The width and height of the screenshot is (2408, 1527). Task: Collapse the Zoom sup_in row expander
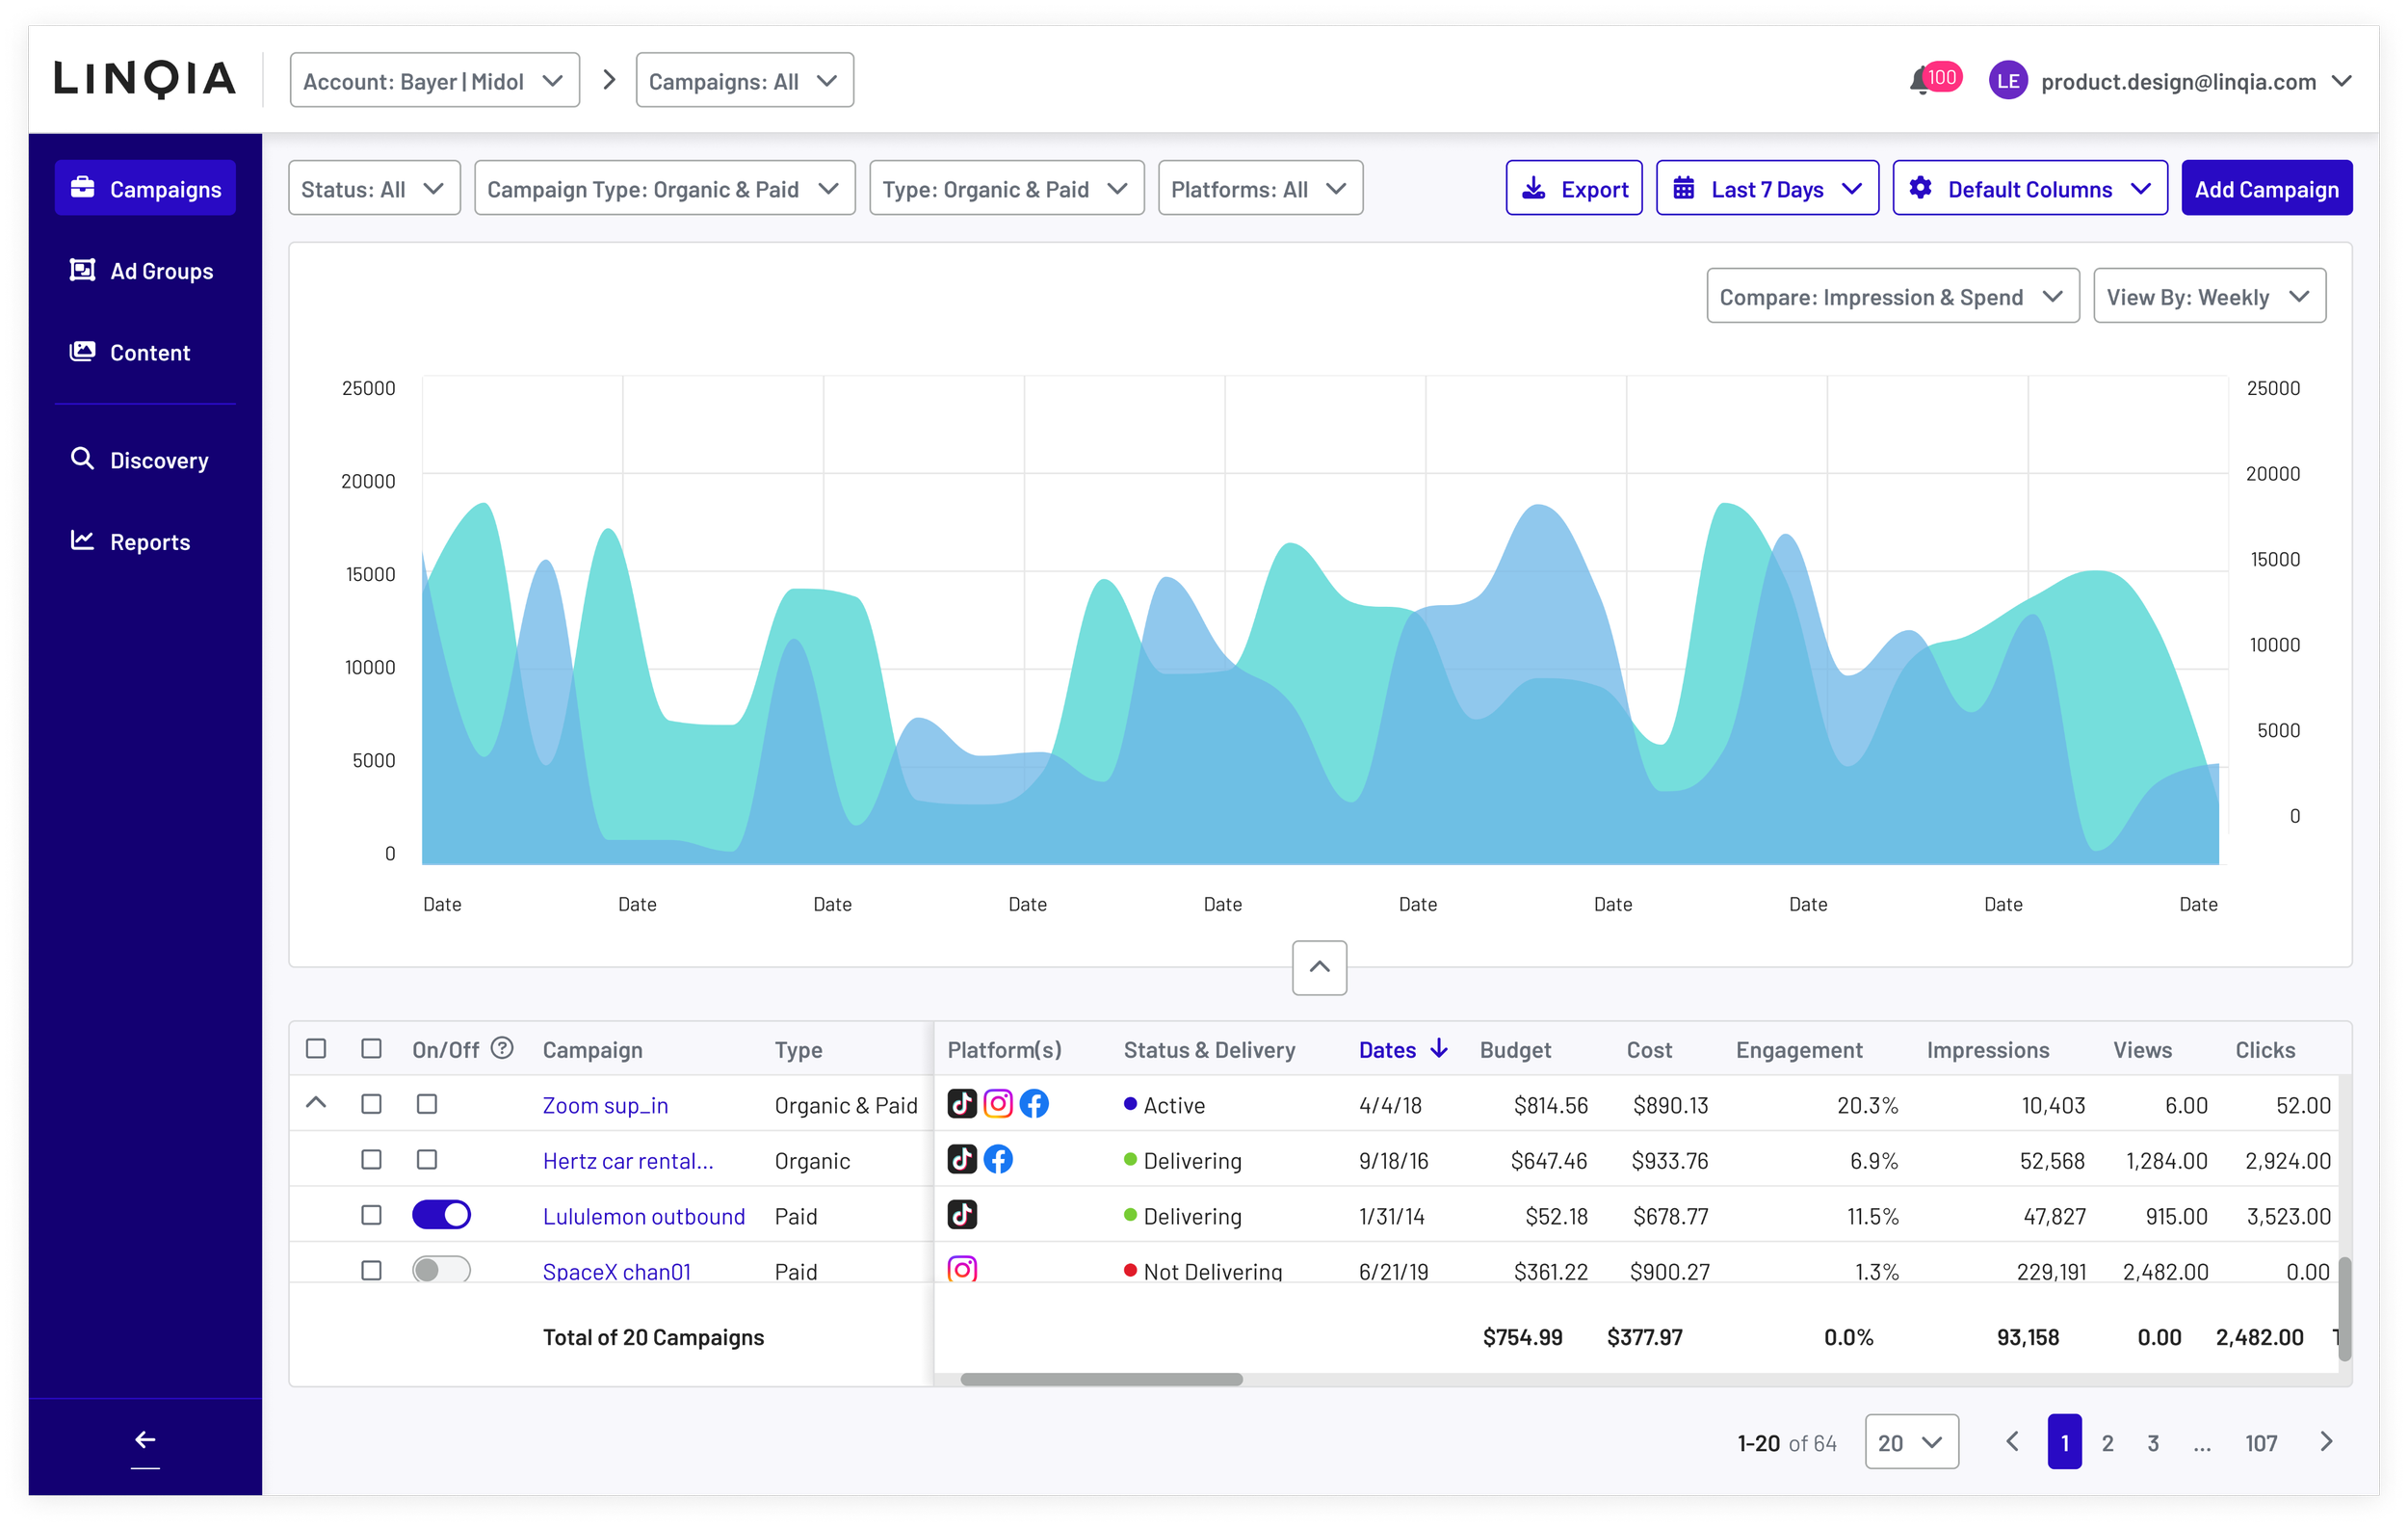click(316, 1104)
